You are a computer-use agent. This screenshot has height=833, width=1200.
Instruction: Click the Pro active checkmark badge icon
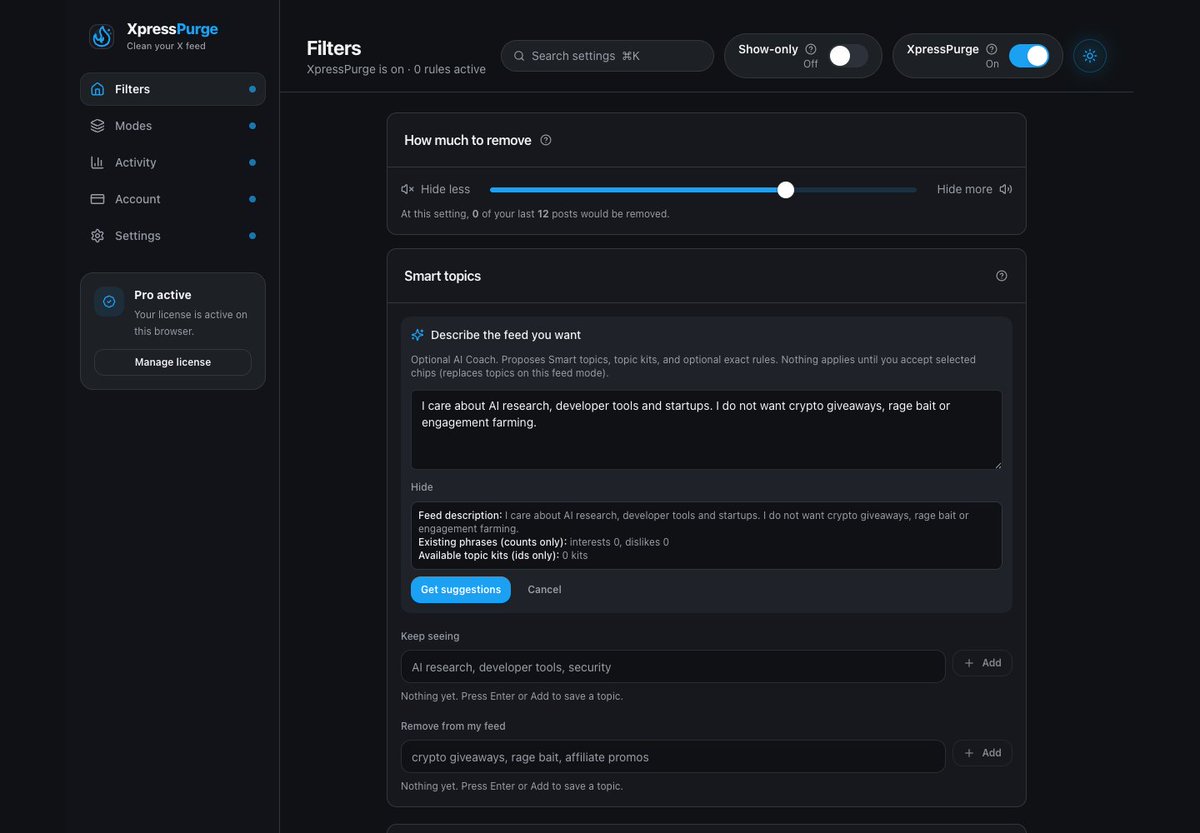(x=109, y=301)
